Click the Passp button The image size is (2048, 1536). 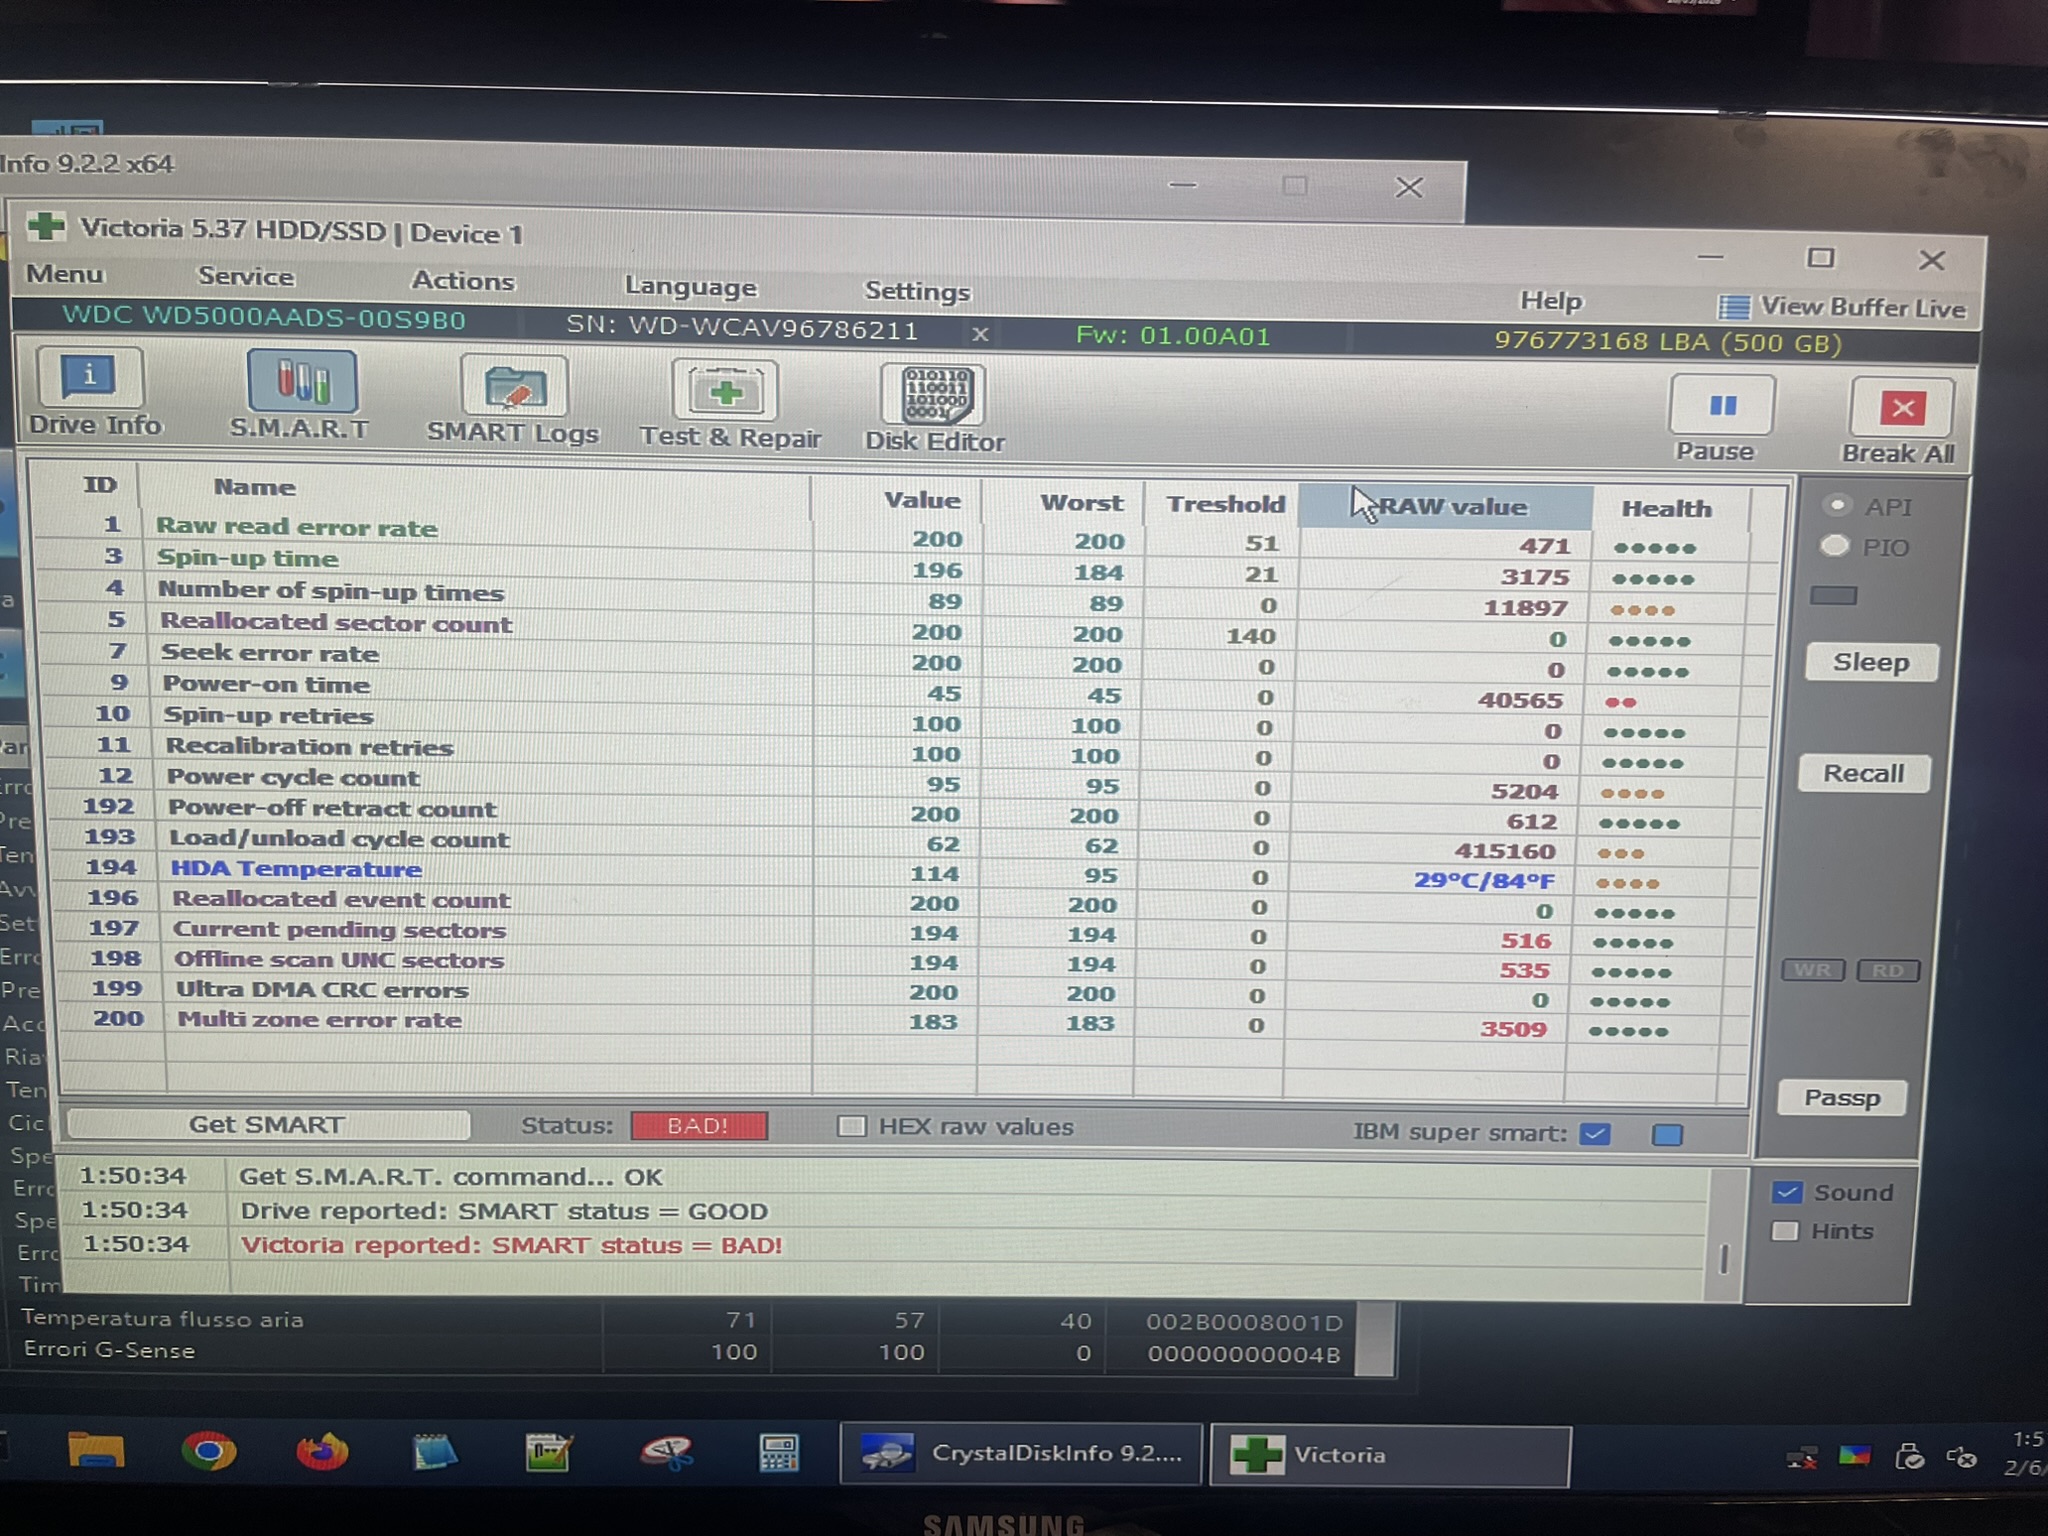(1842, 1098)
